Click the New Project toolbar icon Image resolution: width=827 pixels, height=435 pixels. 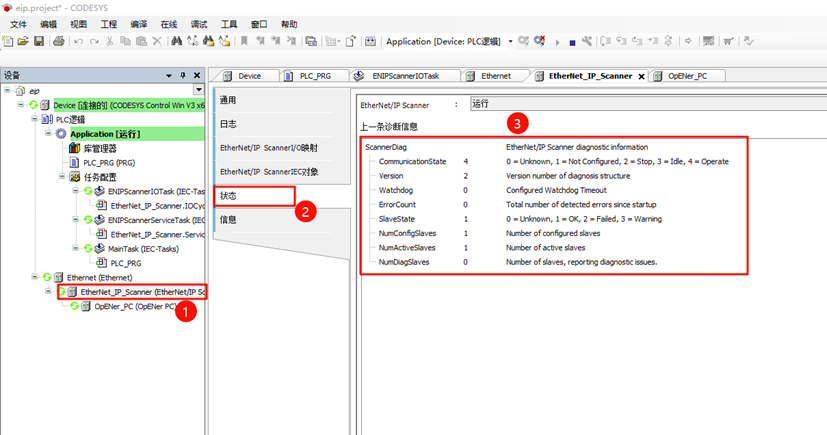8,41
